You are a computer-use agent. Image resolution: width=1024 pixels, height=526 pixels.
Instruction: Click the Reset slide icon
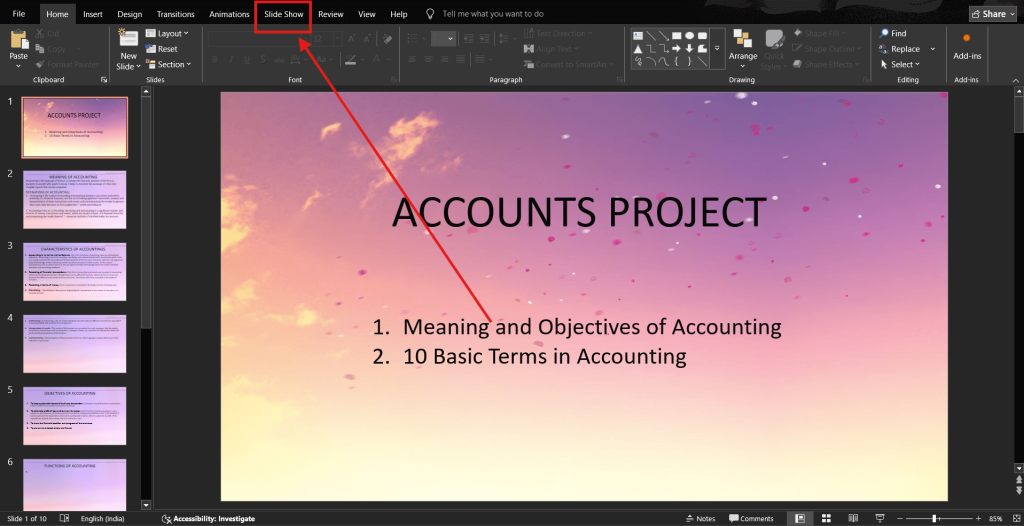point(161,49)
